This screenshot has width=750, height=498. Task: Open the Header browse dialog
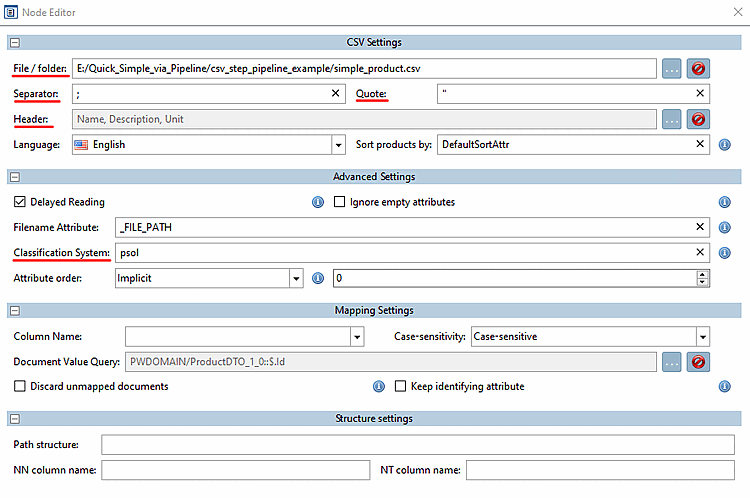672,119
